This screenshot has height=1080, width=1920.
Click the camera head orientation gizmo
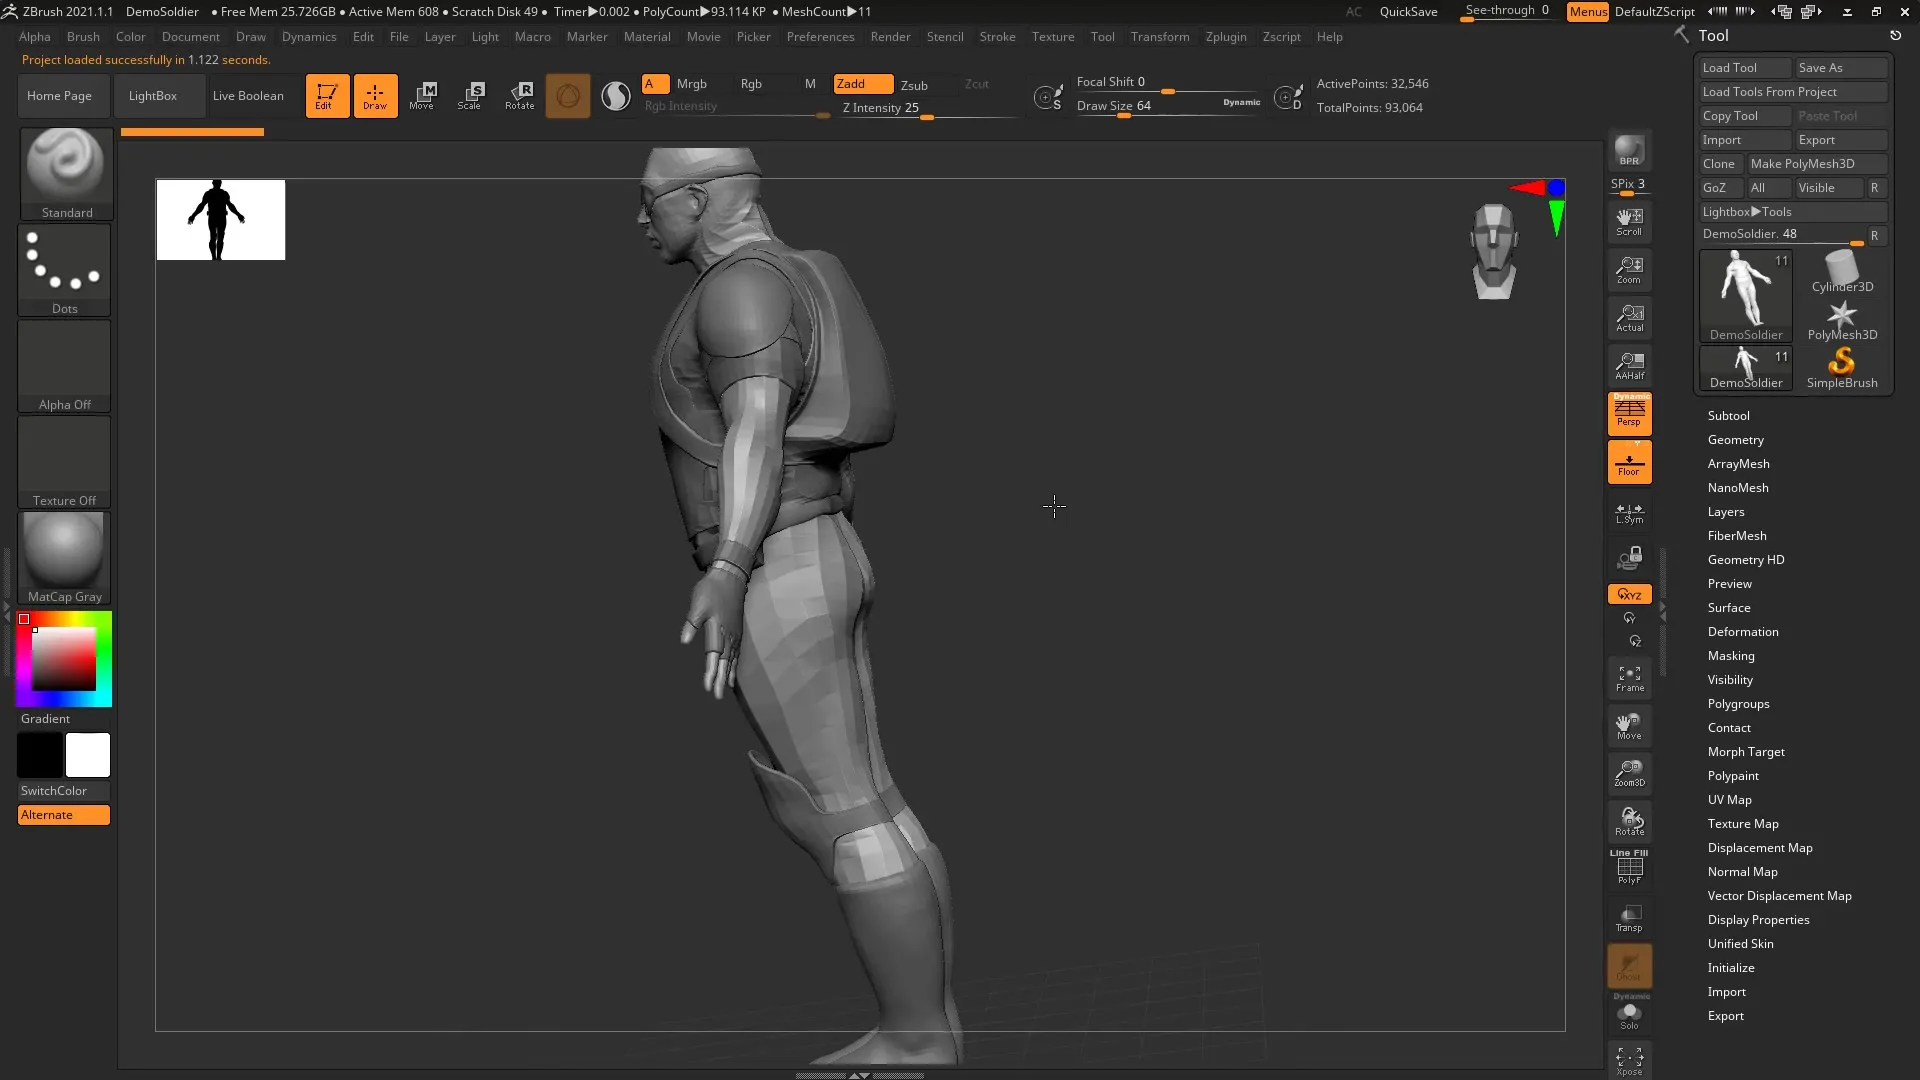[1494, 251]
